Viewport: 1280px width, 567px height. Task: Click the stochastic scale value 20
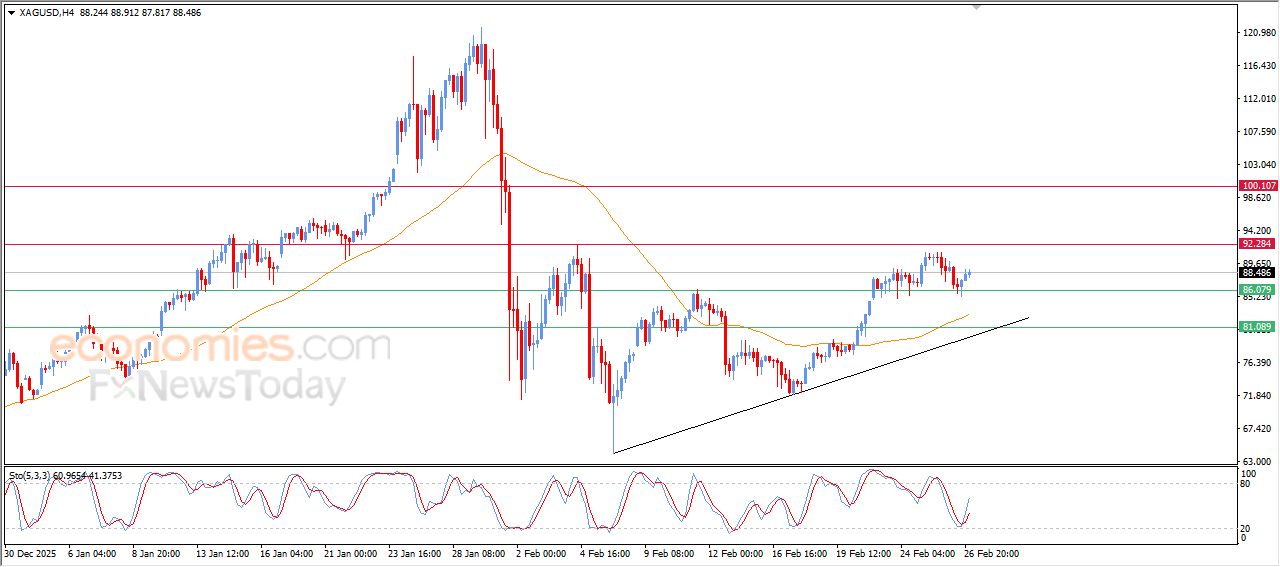click(x=1246, y=528)
